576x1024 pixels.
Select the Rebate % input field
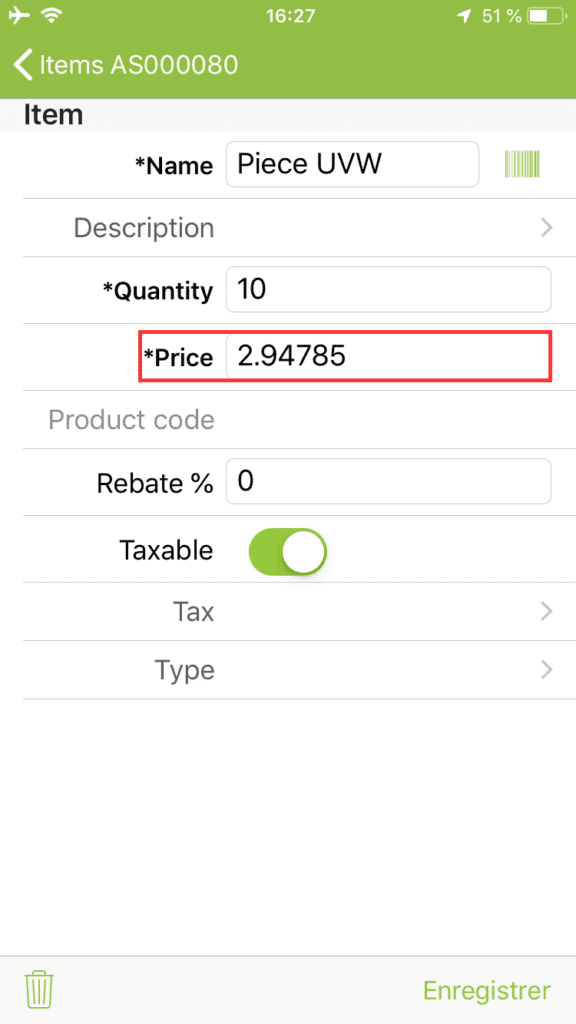(x=389, y=481)
